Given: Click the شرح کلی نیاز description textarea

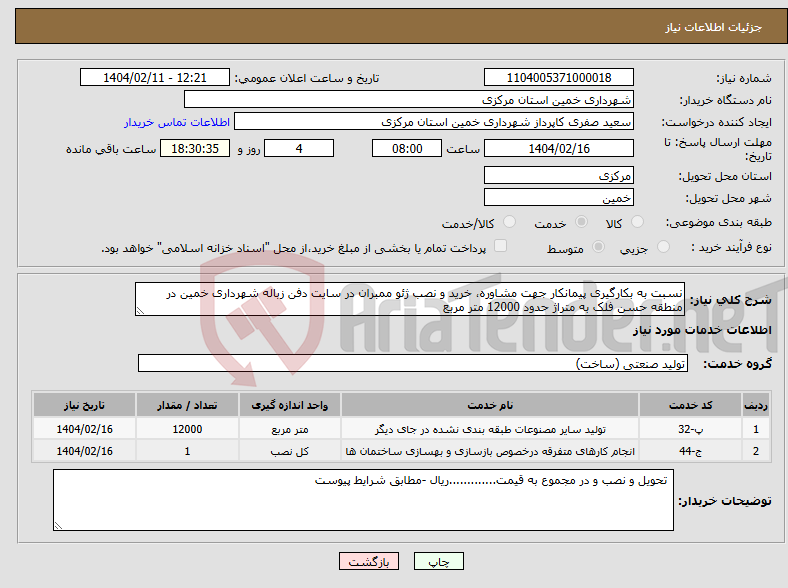Looking at the screenshot, I should click(x=410, y=299).
